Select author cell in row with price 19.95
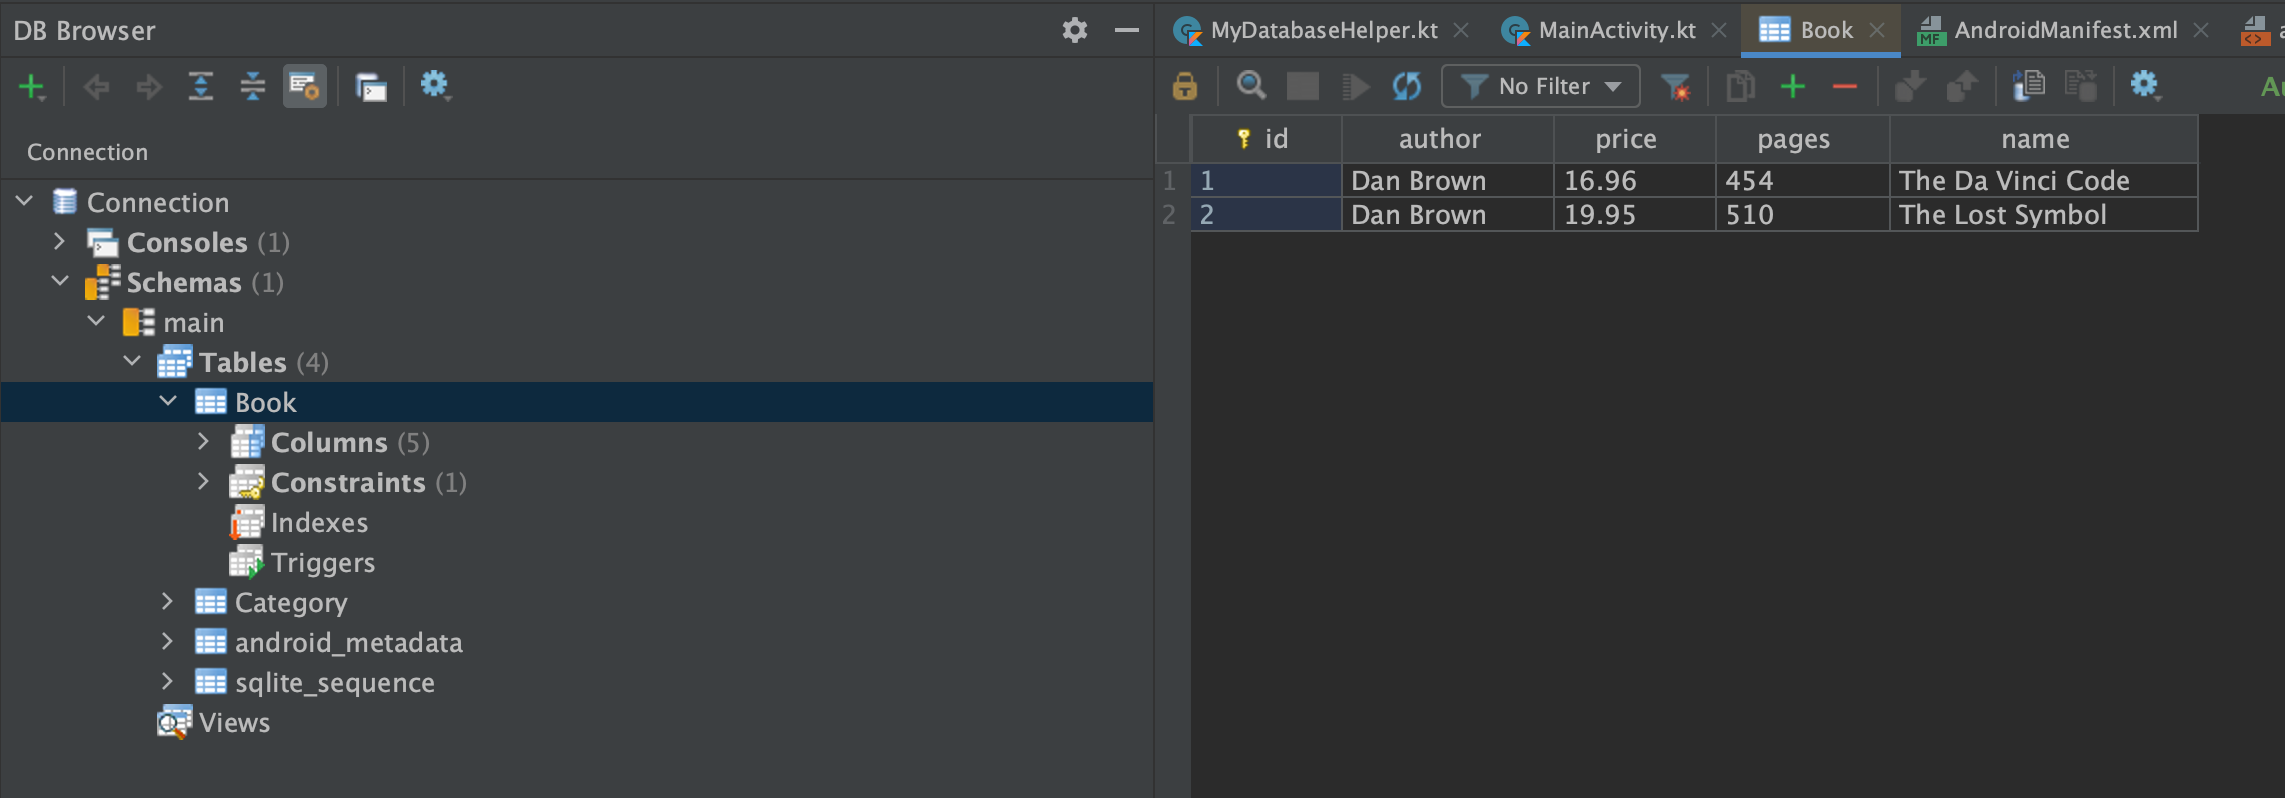The width and height of the screenshot is (2285, 798). (x=1448, y=215)
